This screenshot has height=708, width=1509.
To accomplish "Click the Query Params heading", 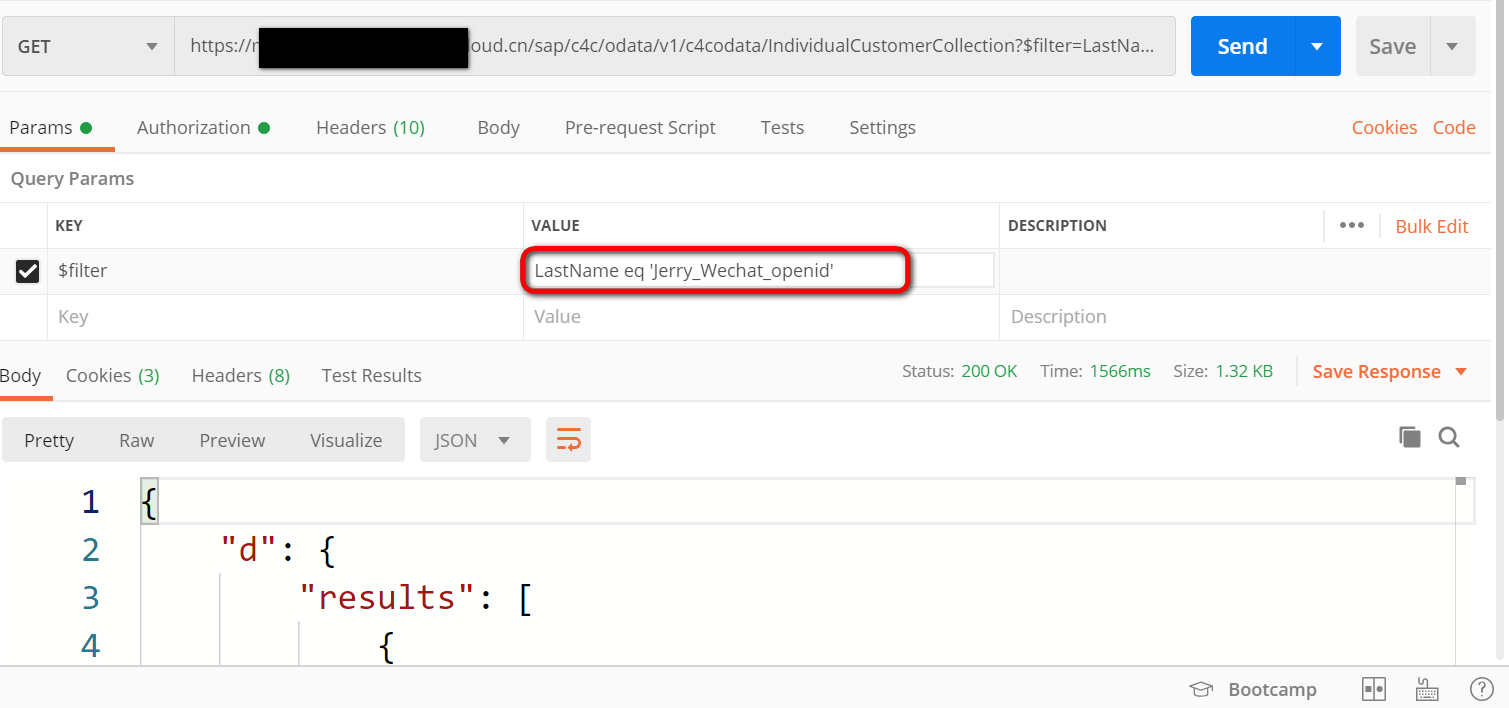I will (x=72, y=179).
